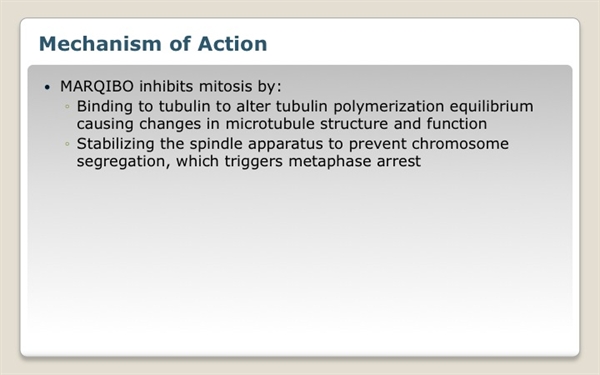Click the word segregation

[123, 161]
